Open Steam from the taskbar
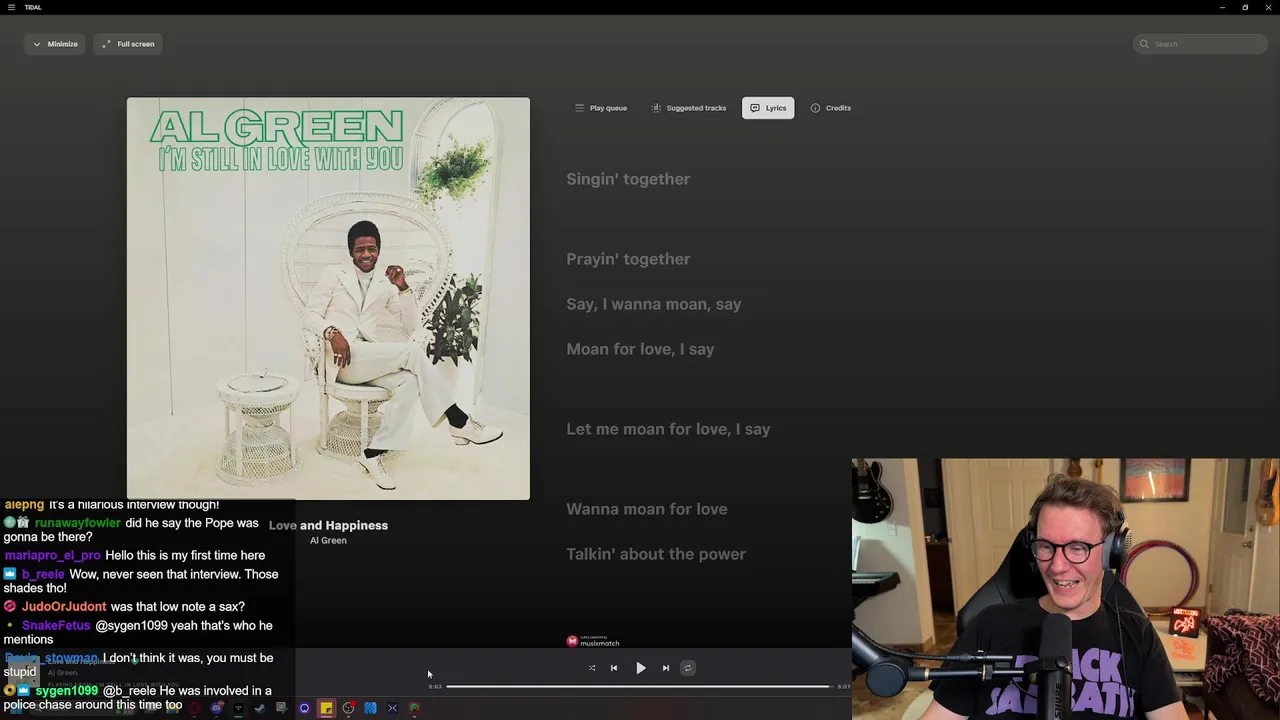This screenshot has height=720, width=1280. (x=260, y=708)
